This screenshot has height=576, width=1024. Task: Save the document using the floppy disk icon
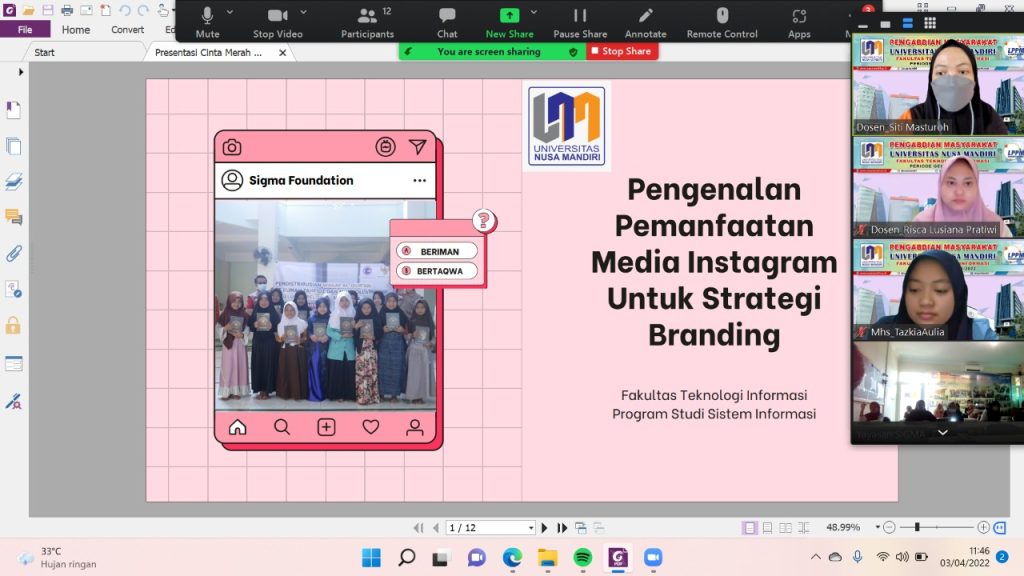point(48,10)
